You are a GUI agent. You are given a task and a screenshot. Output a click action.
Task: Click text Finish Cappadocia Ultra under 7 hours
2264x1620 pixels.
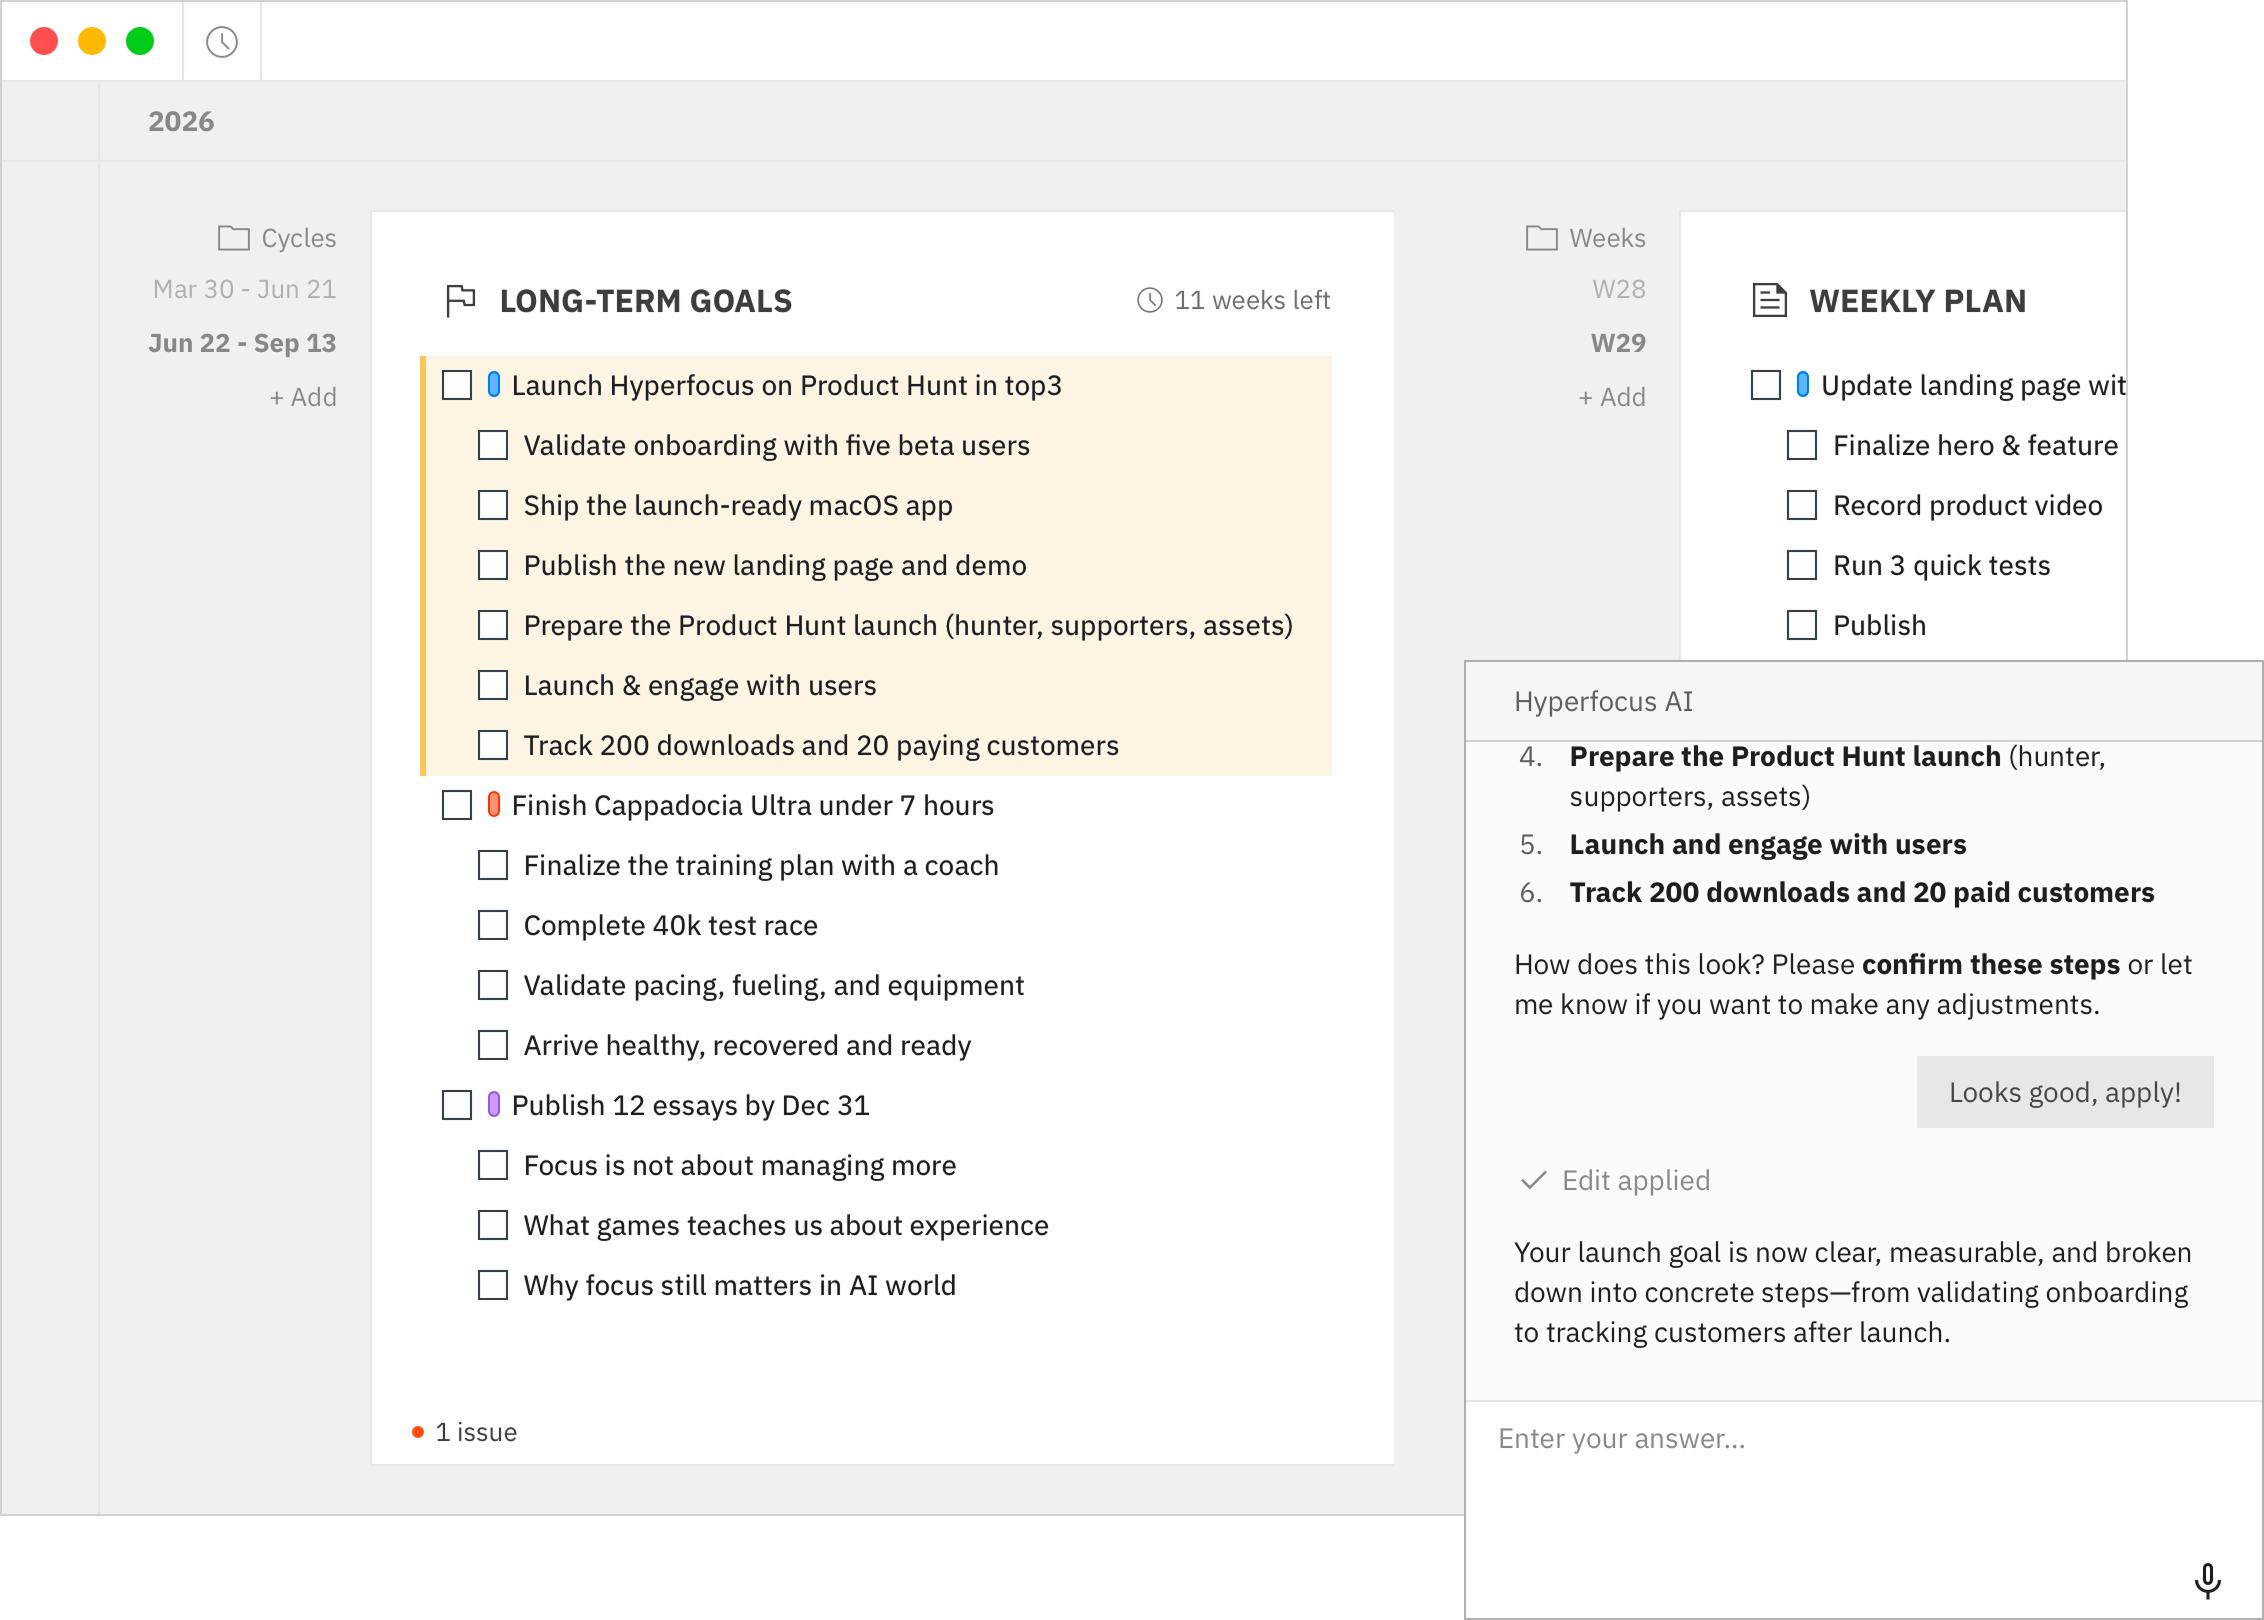(x=753, y=805)
